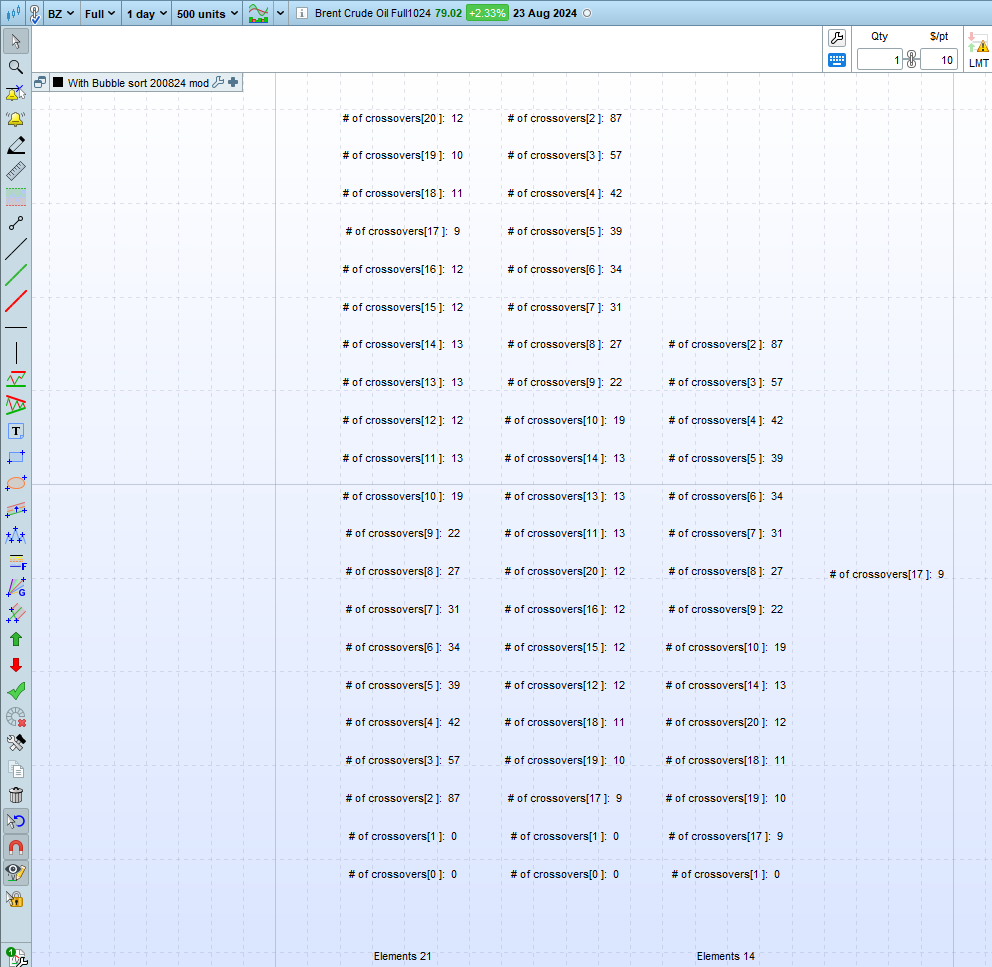Click the Brent Crude Oil Full1024 title
This screenshot has width=992, height=967.
(x=373, y=13)
